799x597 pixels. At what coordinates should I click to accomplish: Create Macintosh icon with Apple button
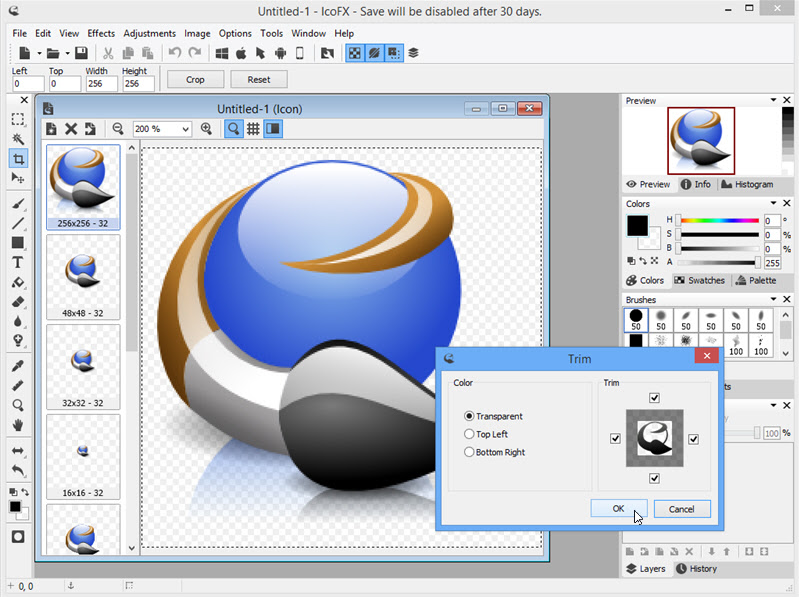tap(241, 53)
